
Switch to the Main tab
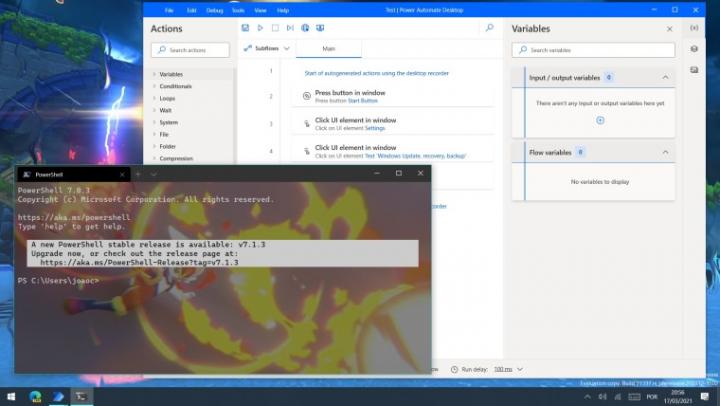[x=329, y=49]
